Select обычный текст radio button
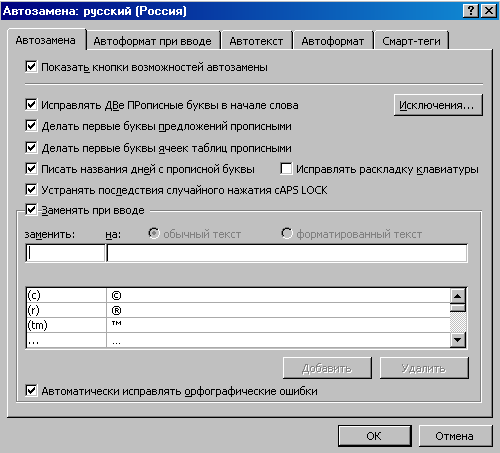 coord(154,233)
